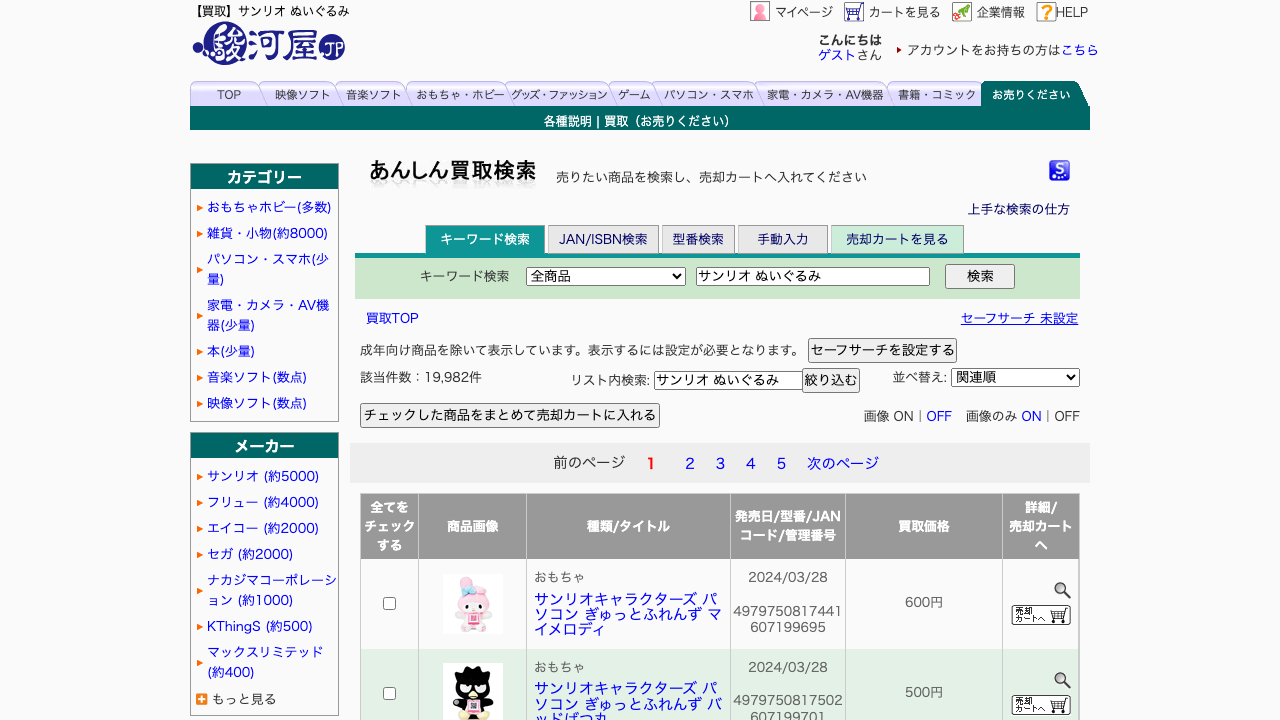Screen dimensions: 1280x720
Task: Click the 駿河屋 JP logo
Action: coord(268,43)
